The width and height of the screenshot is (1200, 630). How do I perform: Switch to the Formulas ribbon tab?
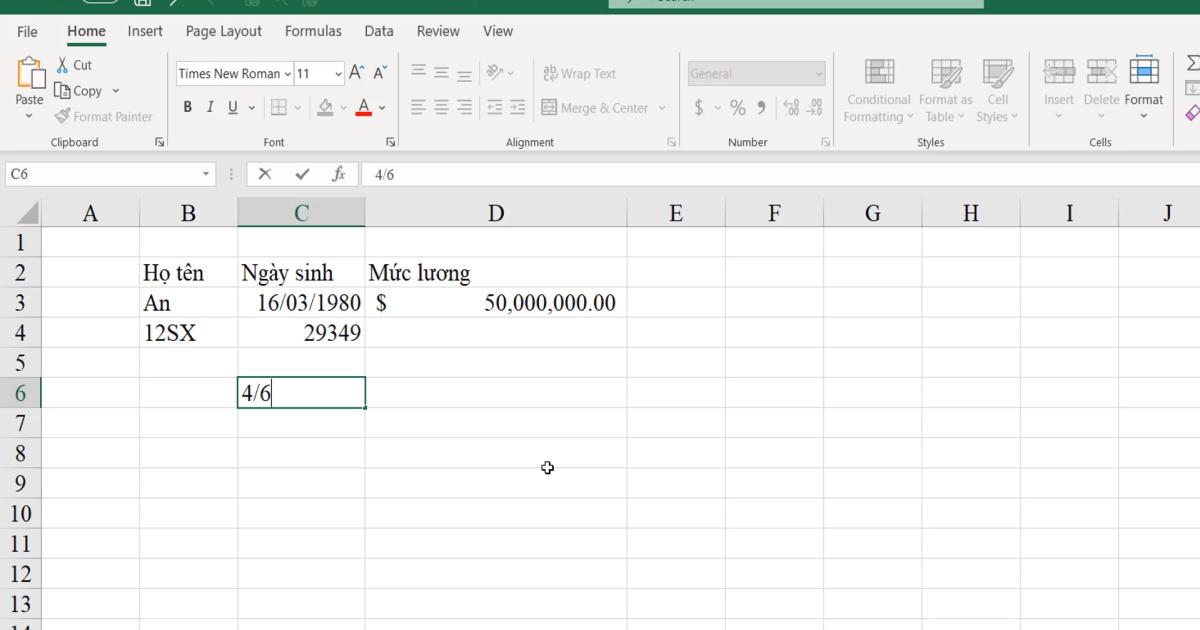point(313,31)
